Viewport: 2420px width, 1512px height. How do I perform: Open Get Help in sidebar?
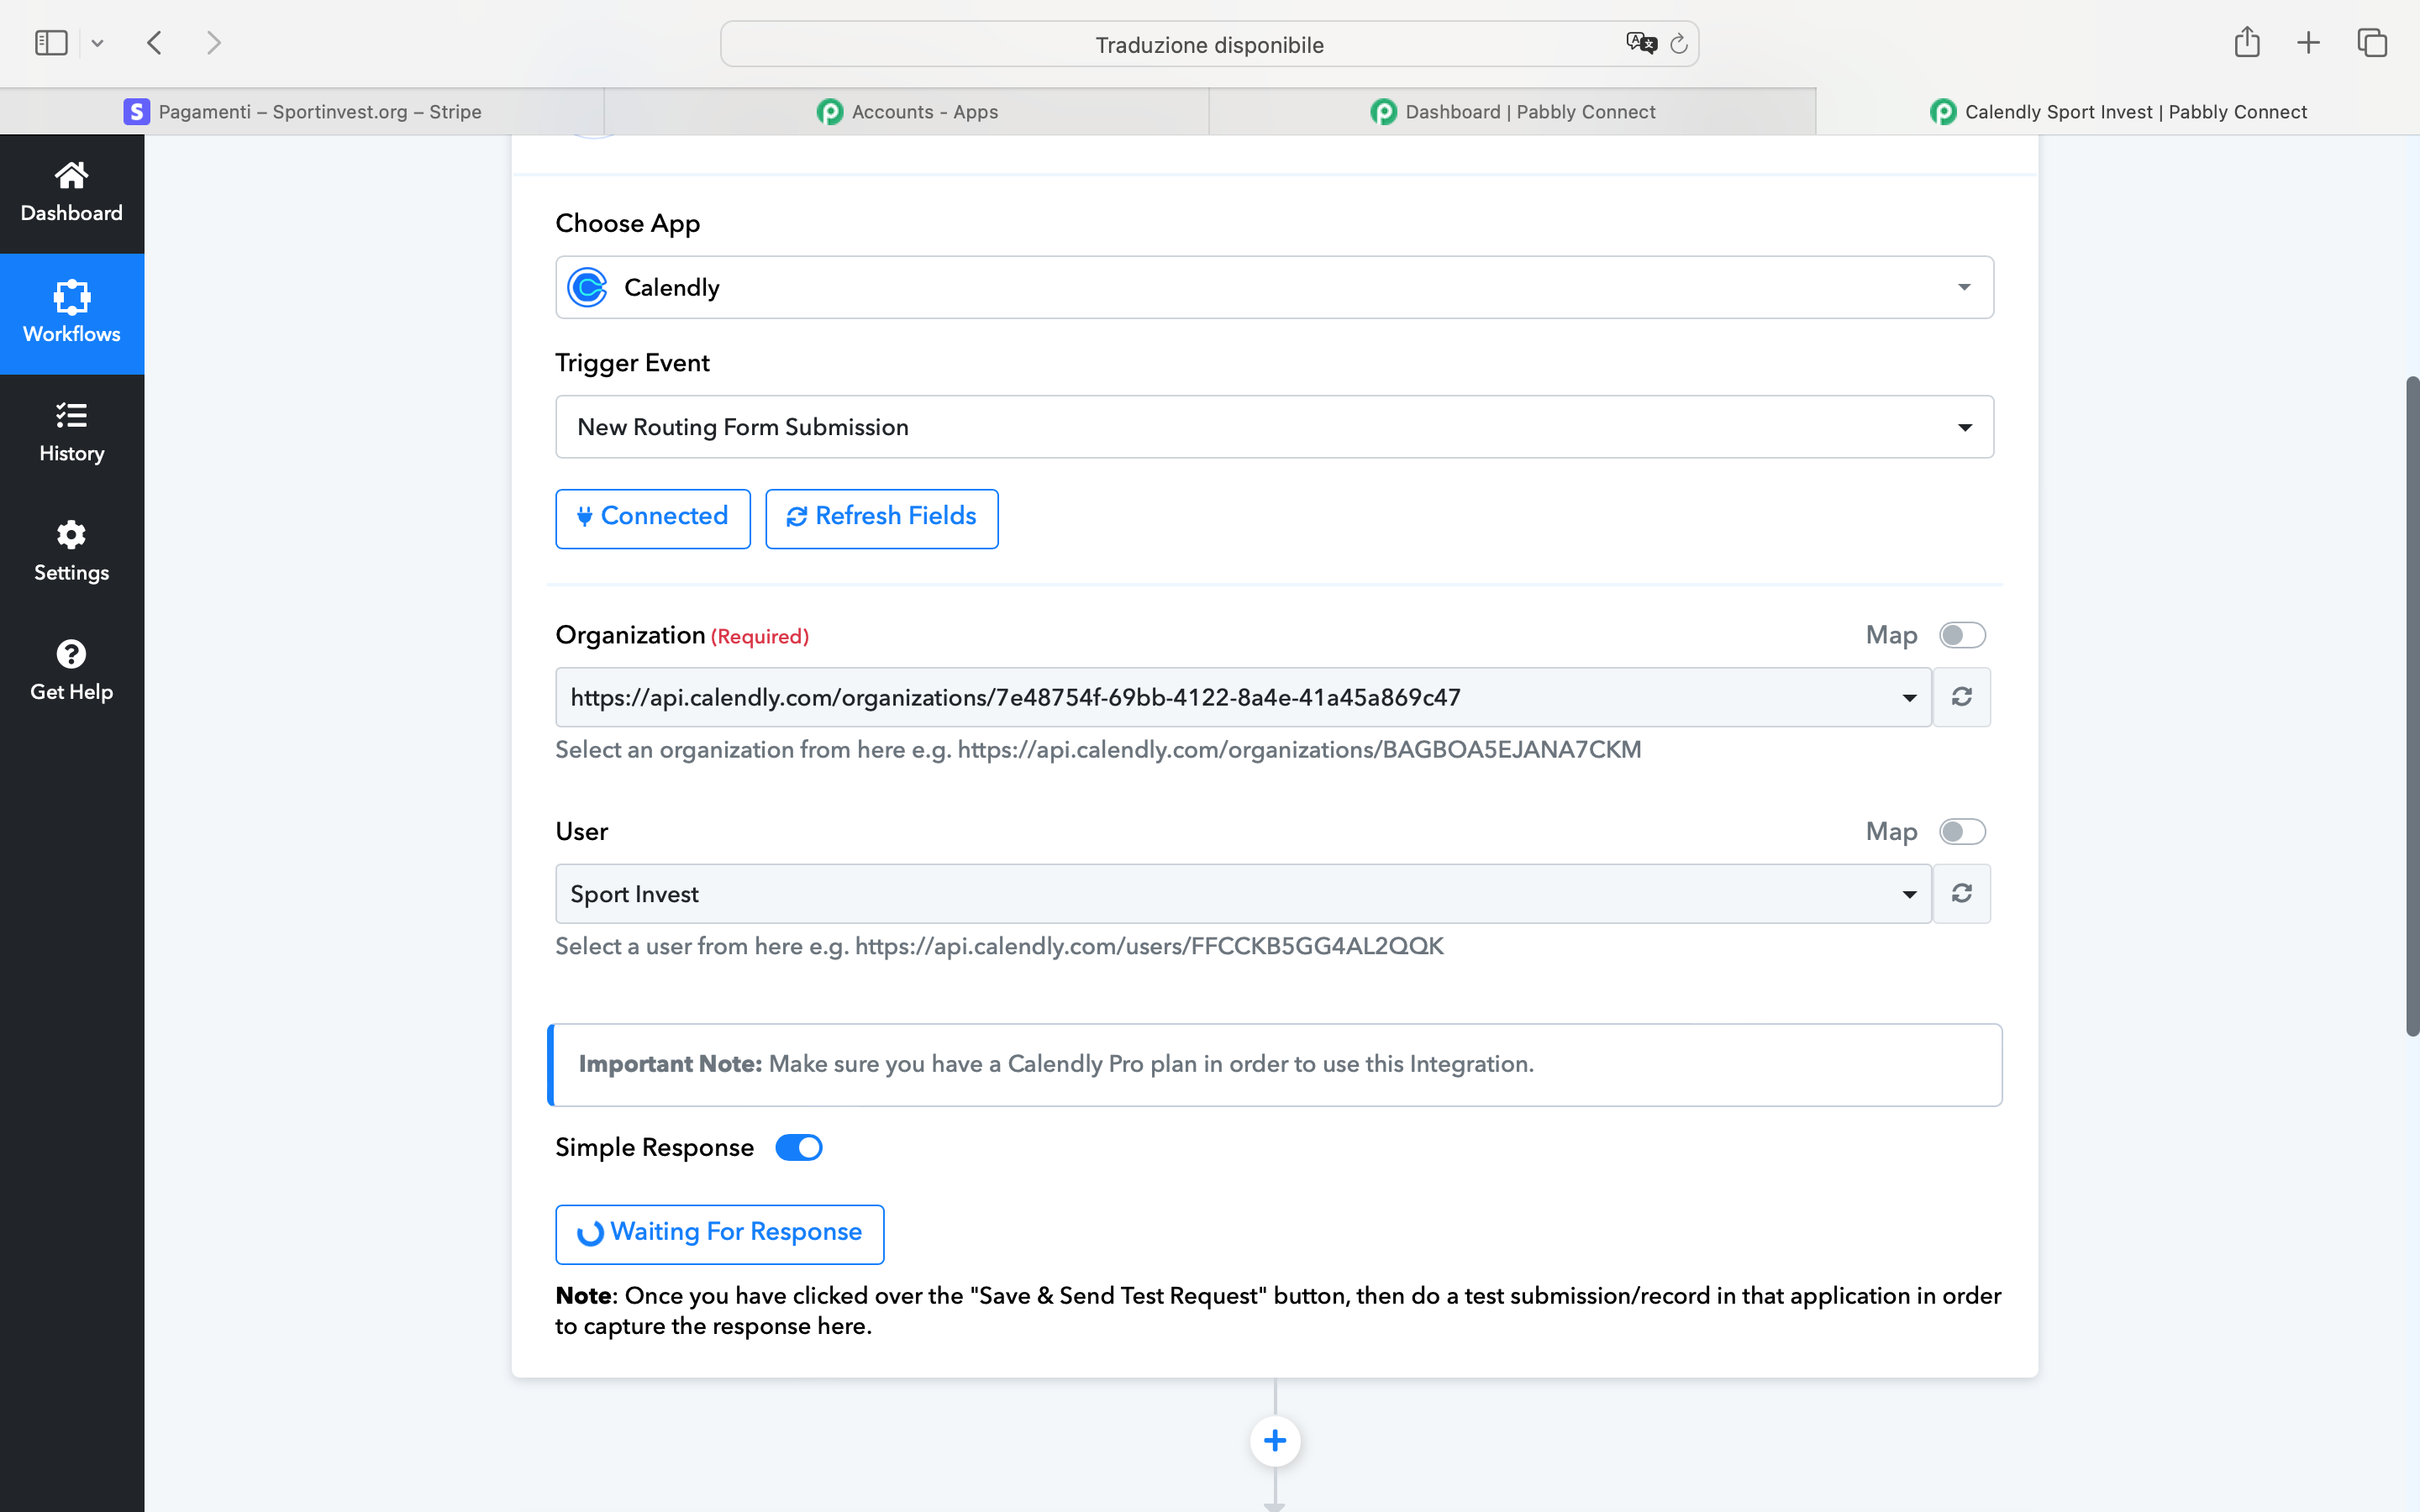click(x=72, y=671)
